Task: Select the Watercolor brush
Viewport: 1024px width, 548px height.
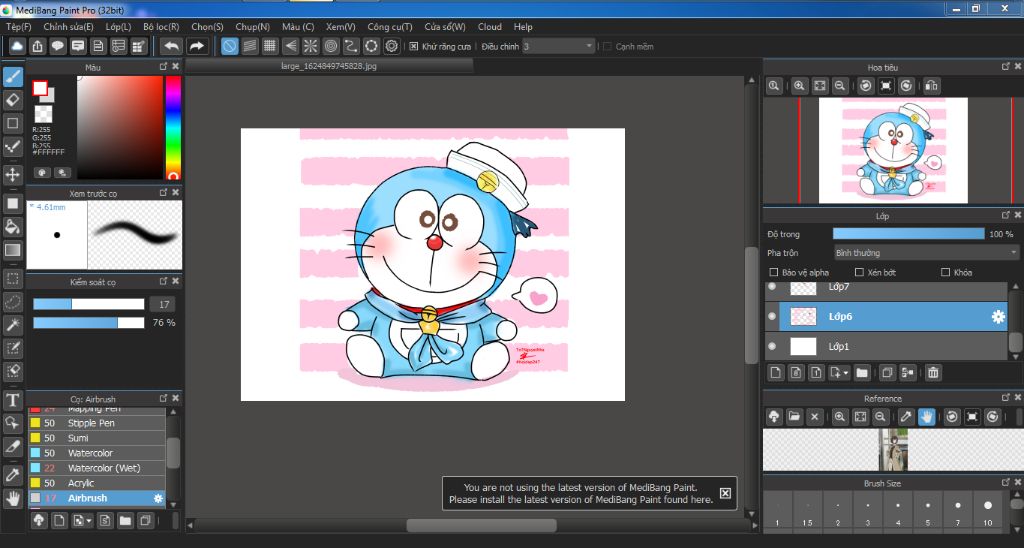Action: coord(97,453)
